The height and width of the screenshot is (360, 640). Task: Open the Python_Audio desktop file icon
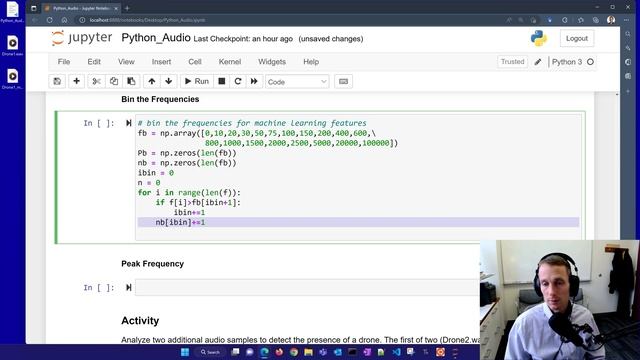click(12, 12)
